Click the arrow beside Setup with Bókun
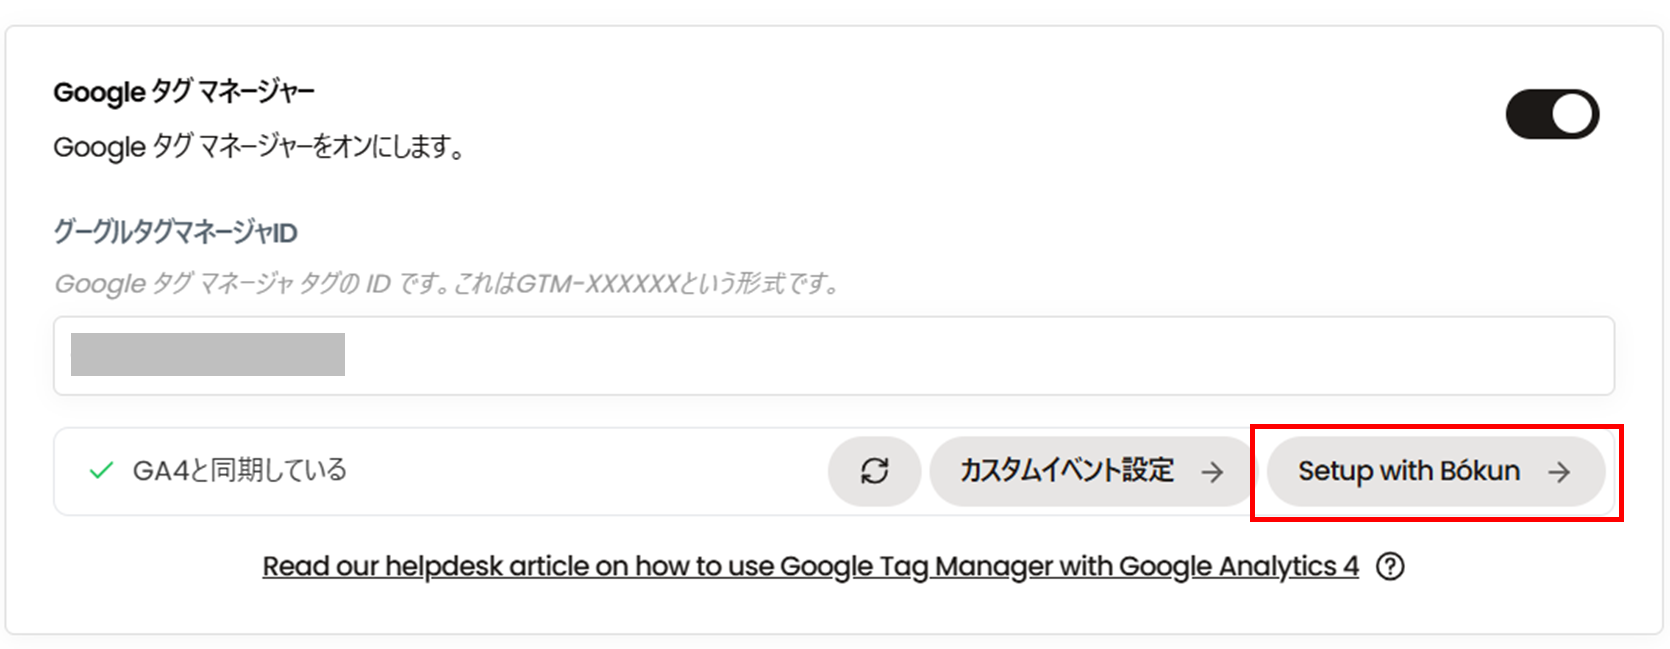 pyautogui.click(x=1558, y=472)
